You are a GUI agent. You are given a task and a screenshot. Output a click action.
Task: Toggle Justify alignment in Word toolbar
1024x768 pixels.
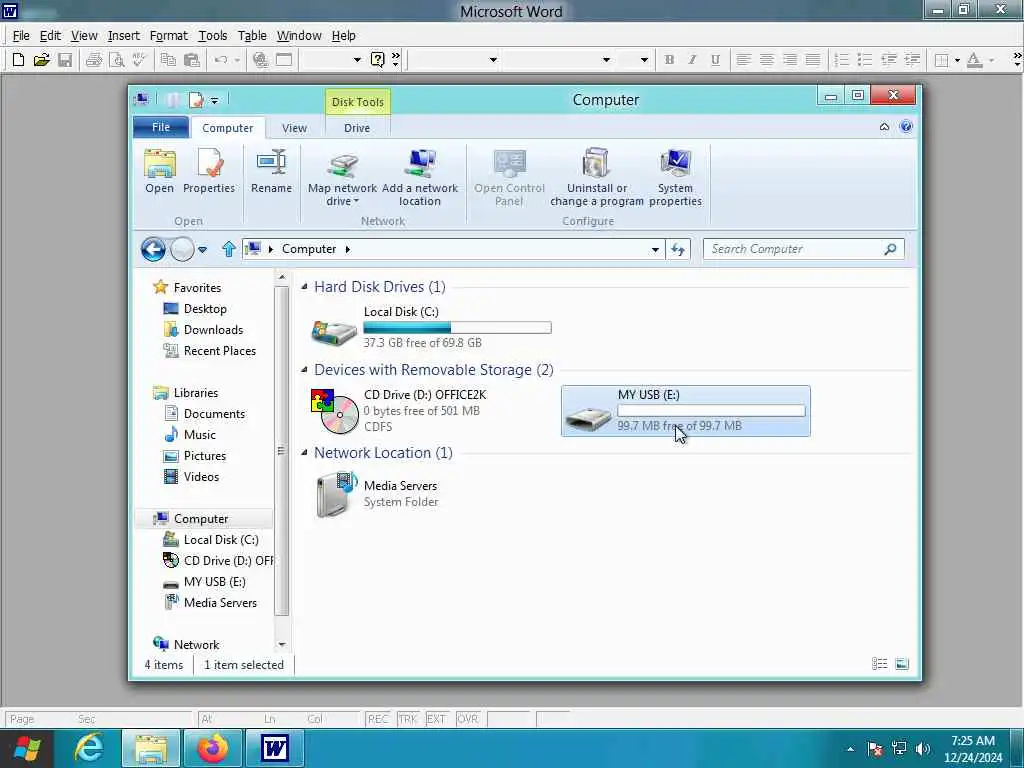click(x=812, y=60)
